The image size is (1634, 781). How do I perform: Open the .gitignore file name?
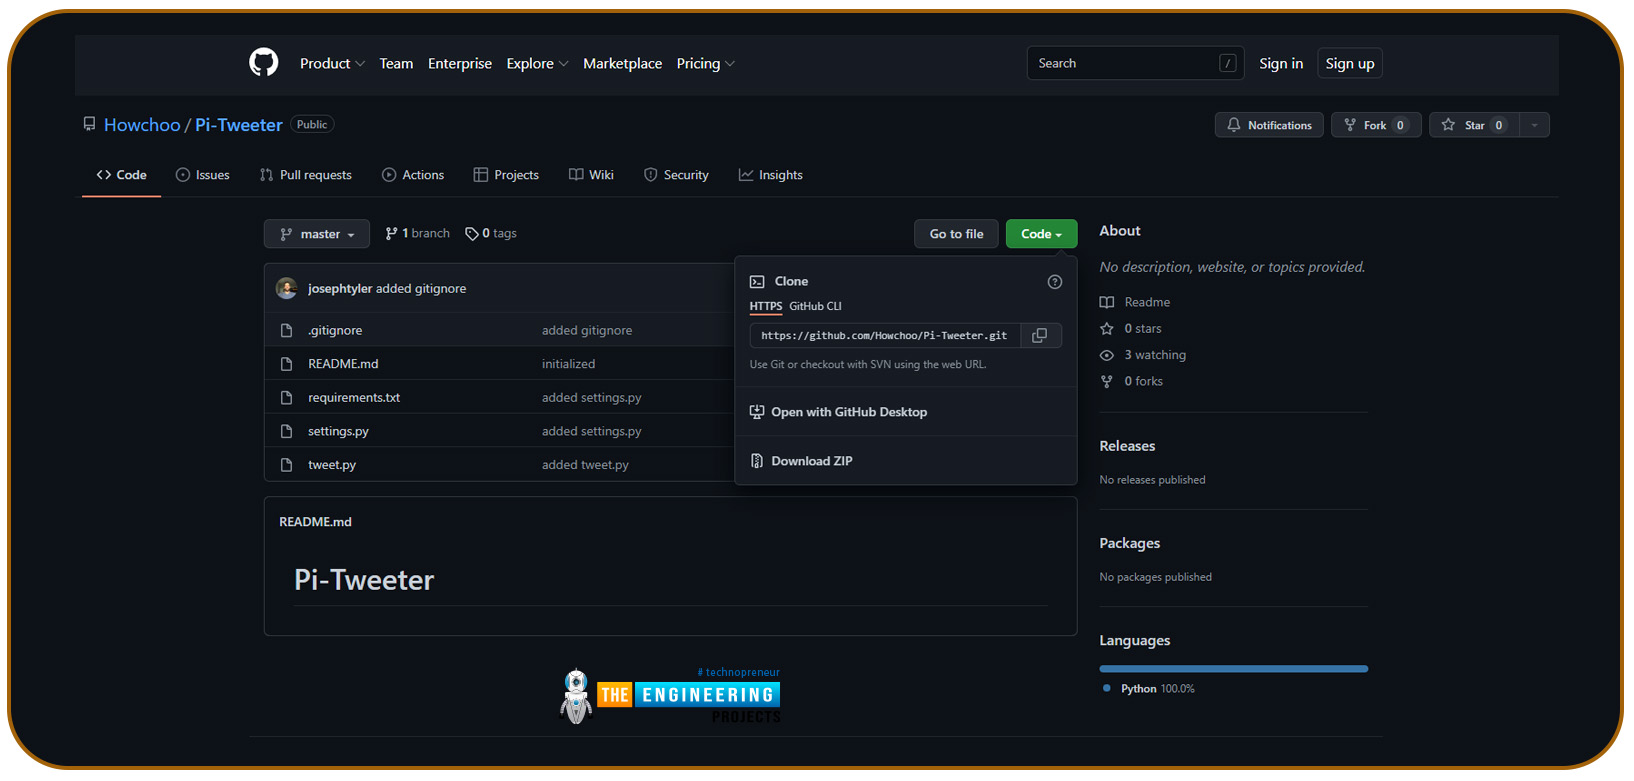coord(335,330)
